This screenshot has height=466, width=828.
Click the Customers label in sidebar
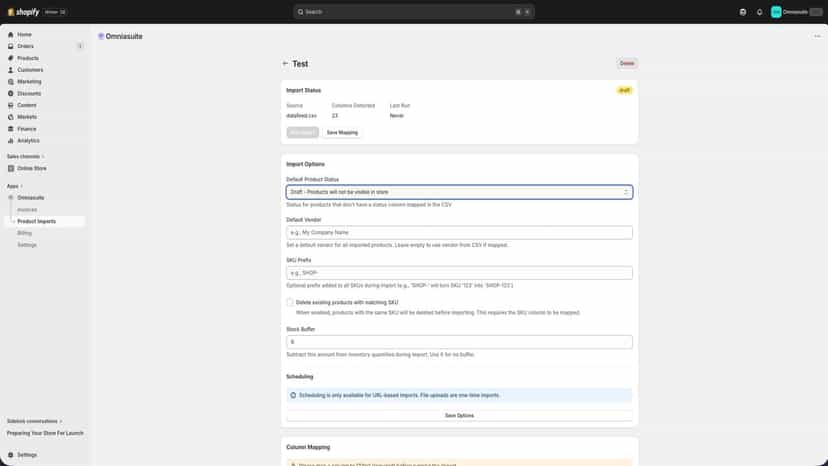coord(30,70)
